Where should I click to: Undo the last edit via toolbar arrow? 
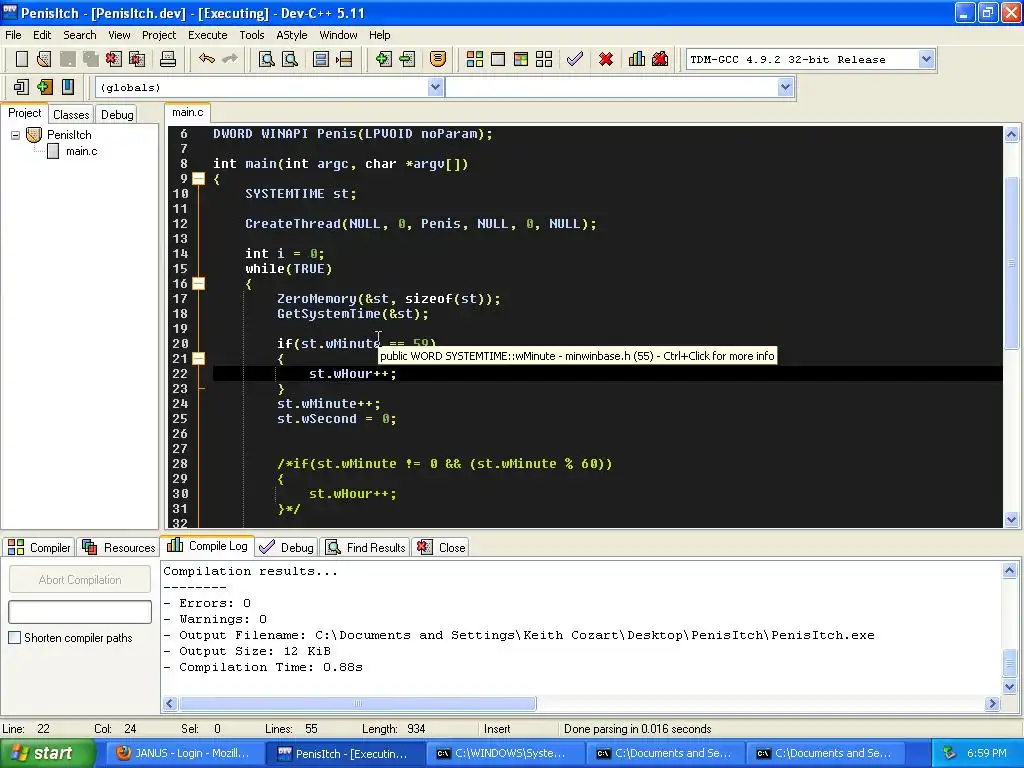point(207,59)
